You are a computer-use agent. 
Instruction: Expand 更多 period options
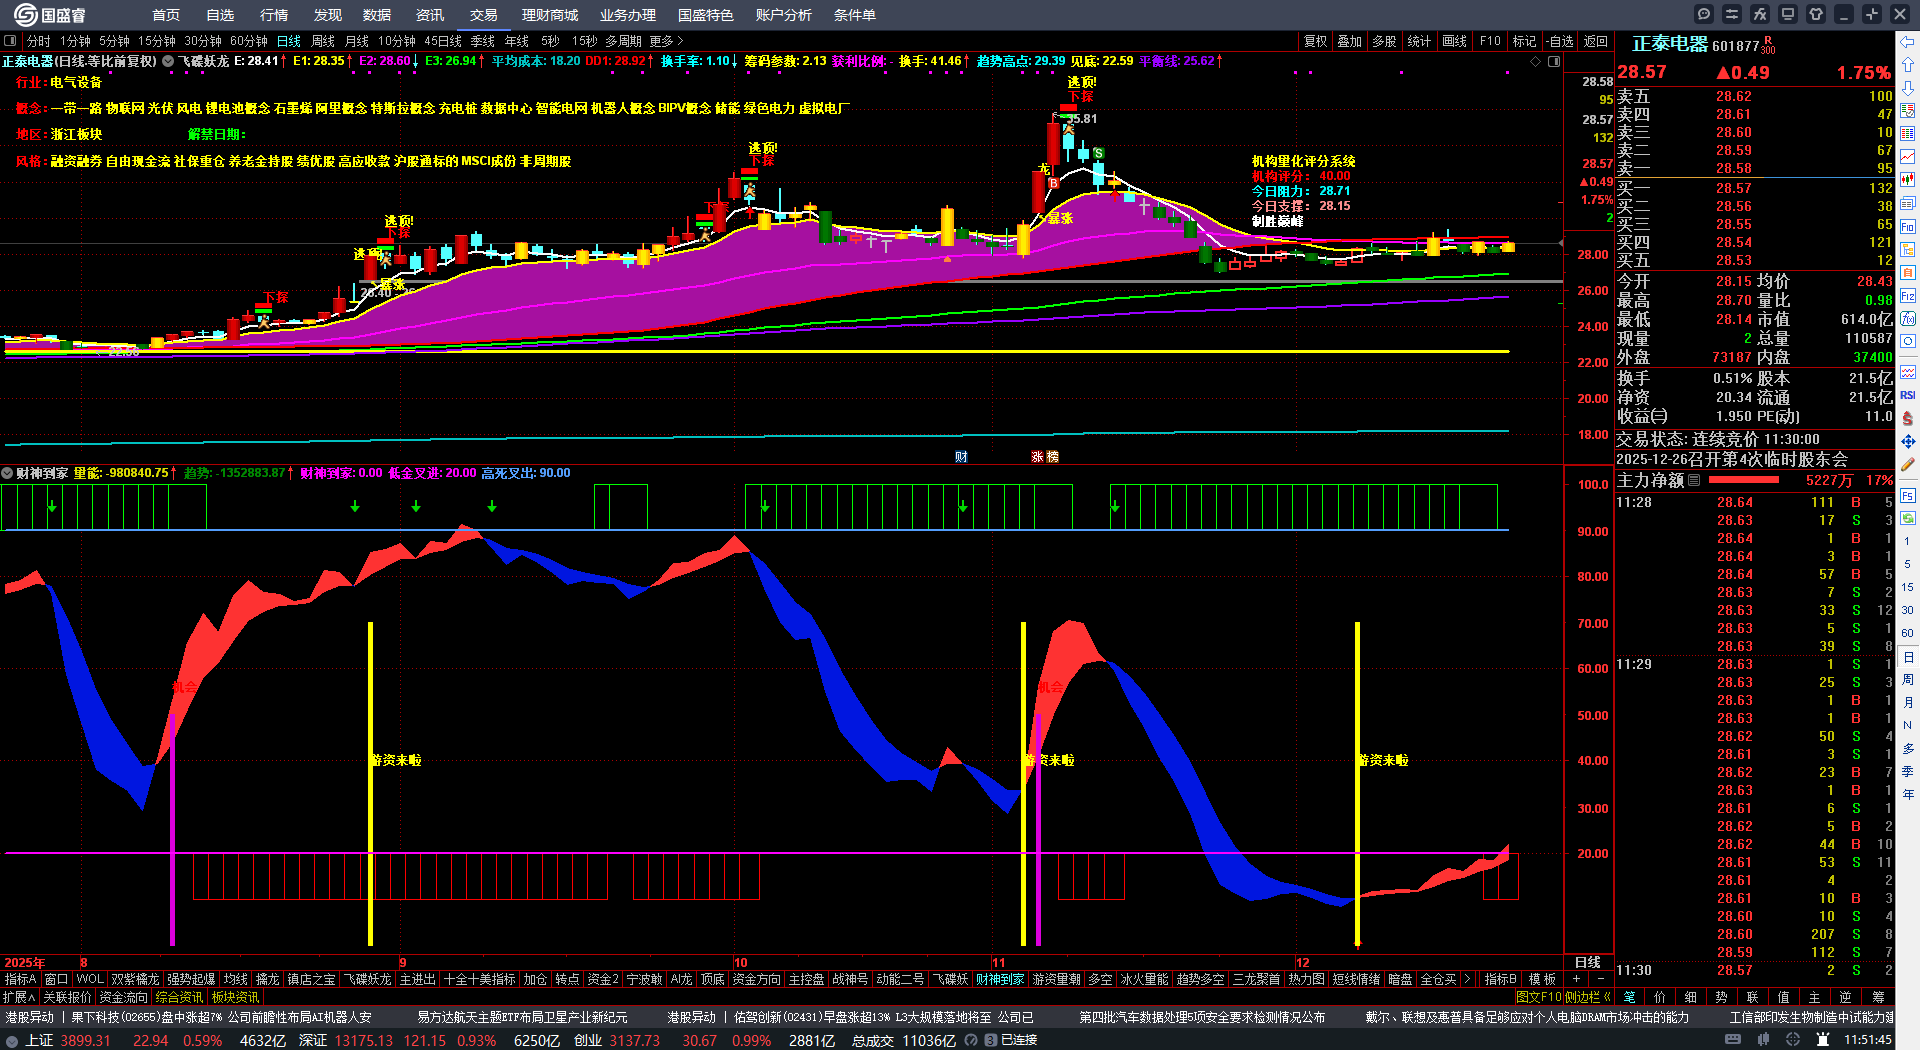[666, 41]
